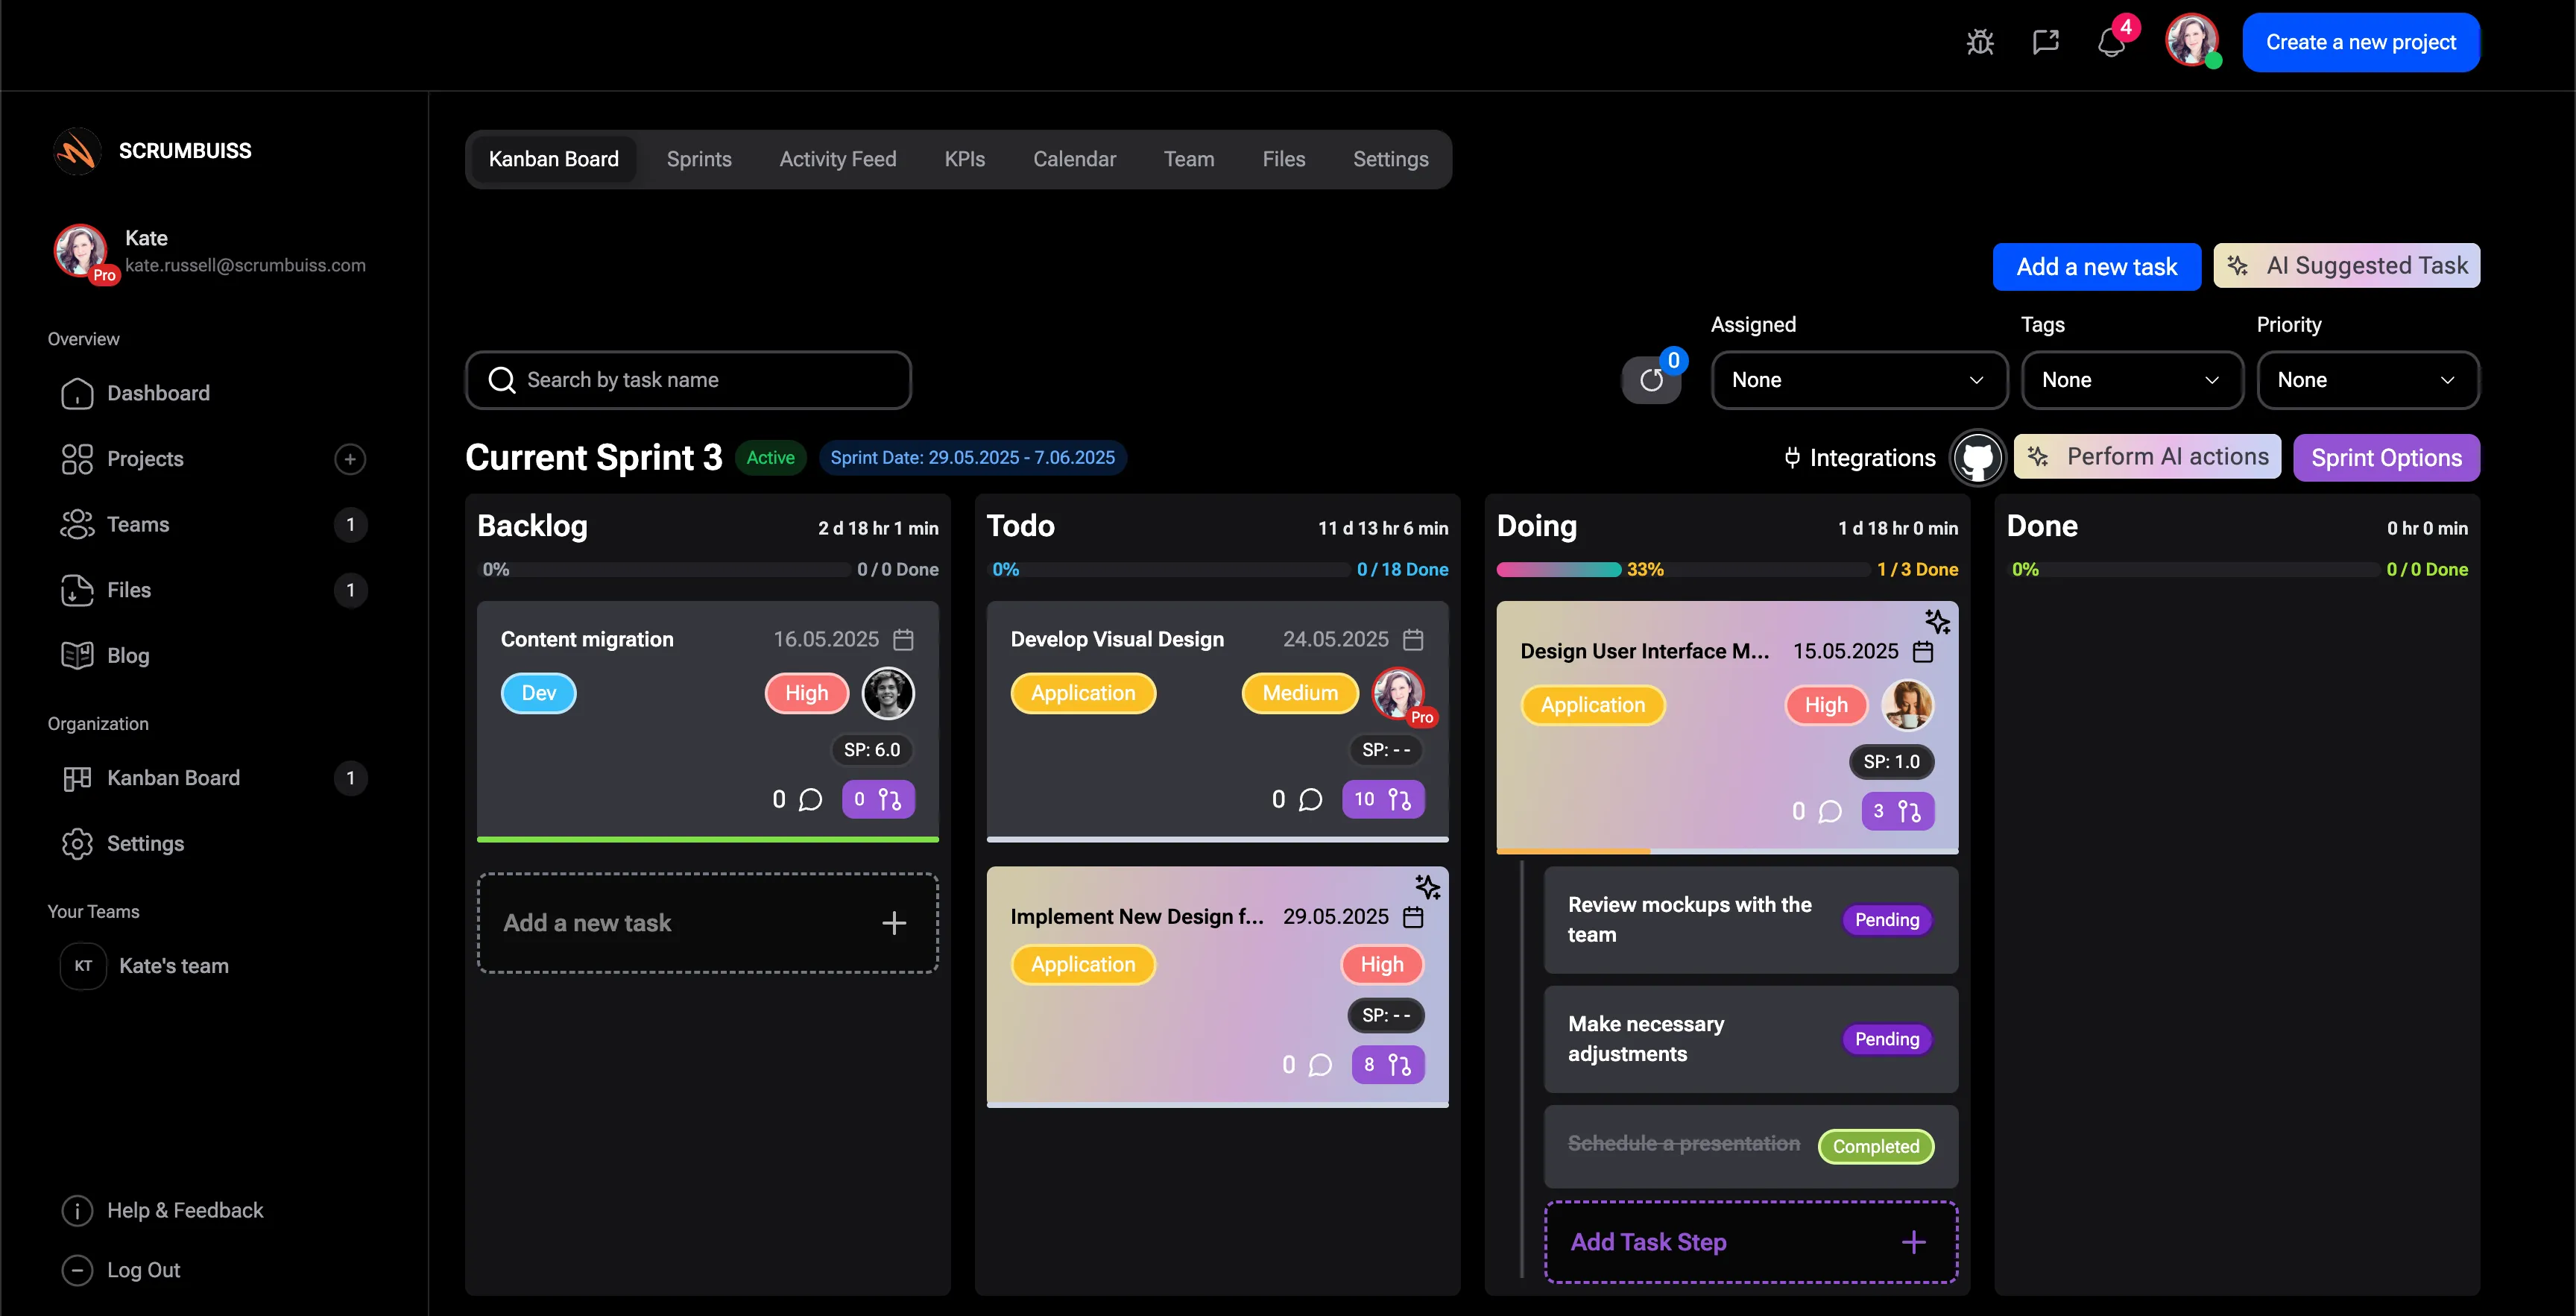Open the GitHub integration icon
2576x1316 pixels.
tap(1977, 458)
